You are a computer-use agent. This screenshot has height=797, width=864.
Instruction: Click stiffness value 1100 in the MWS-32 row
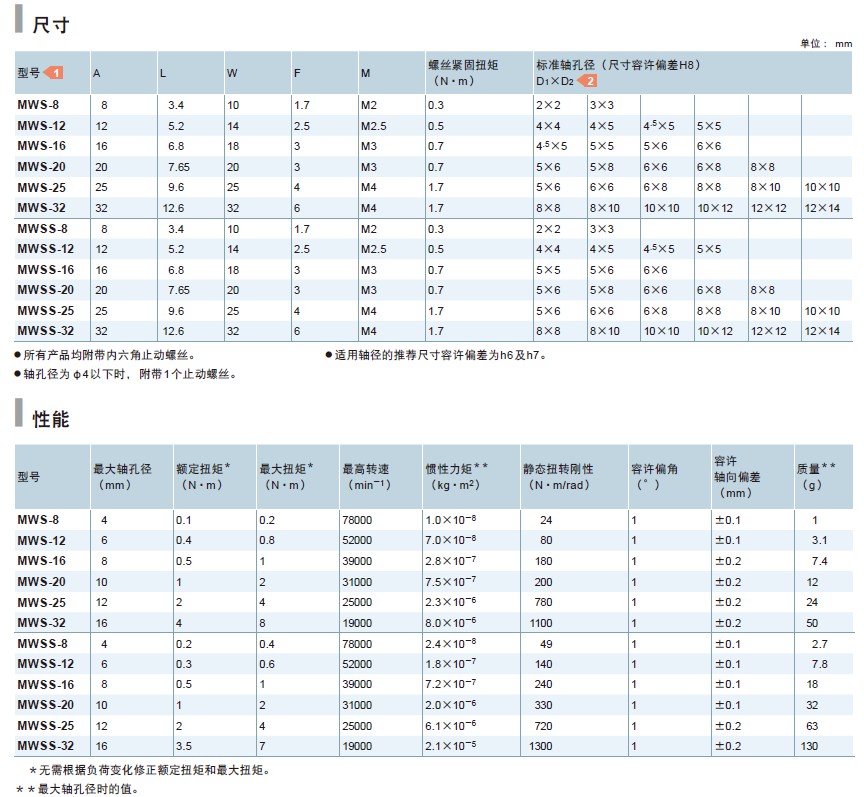(x=541, y=623)
